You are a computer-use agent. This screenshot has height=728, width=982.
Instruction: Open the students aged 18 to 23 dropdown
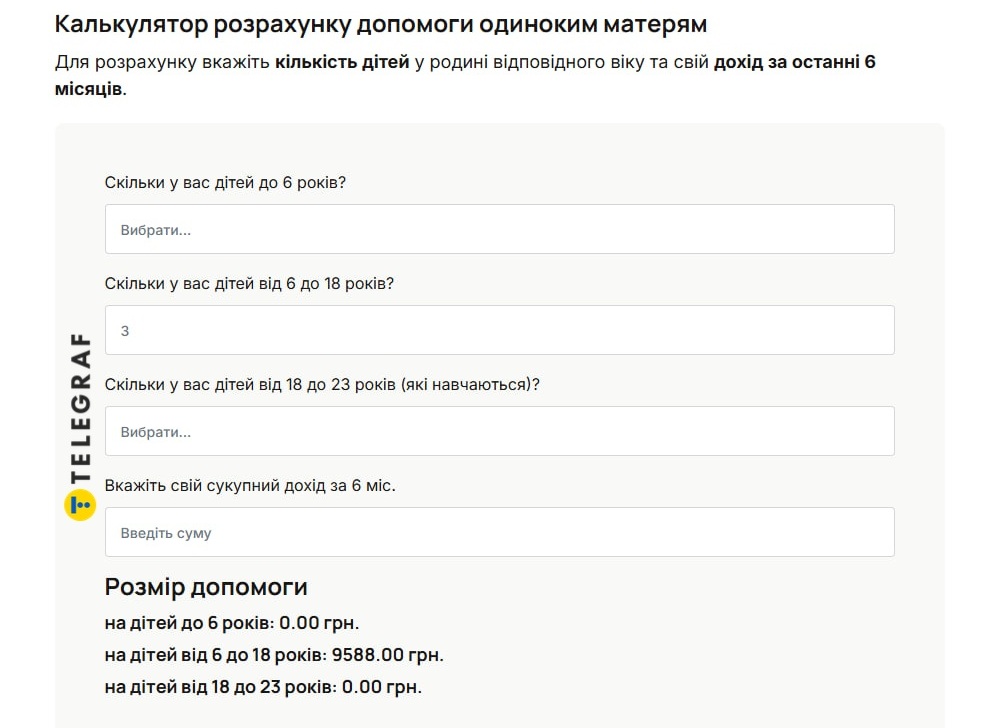tap(499, 432)
